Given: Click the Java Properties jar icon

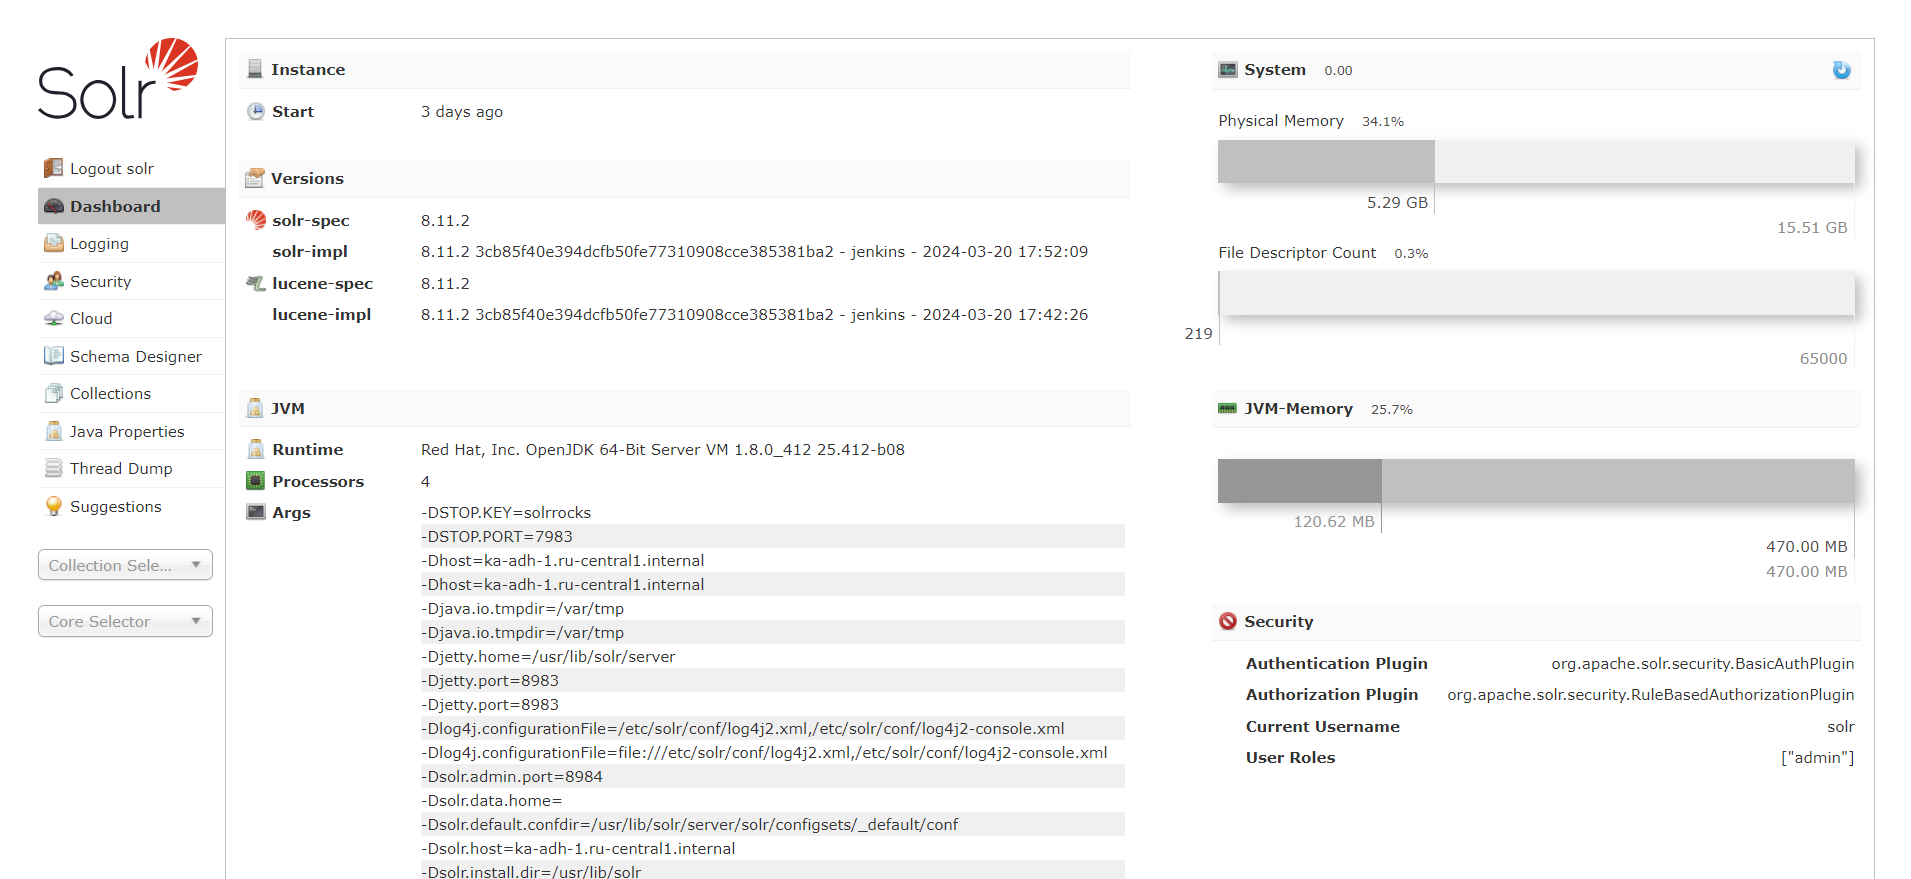Looking at the screenshot, I should pyautogui.click(x=54, y=431).
